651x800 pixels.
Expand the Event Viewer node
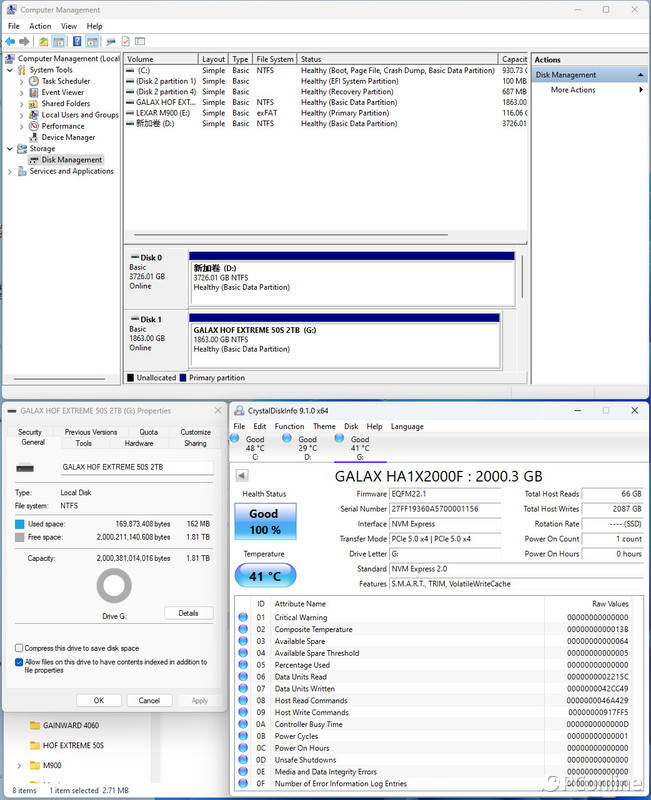[x=21, y=92]
